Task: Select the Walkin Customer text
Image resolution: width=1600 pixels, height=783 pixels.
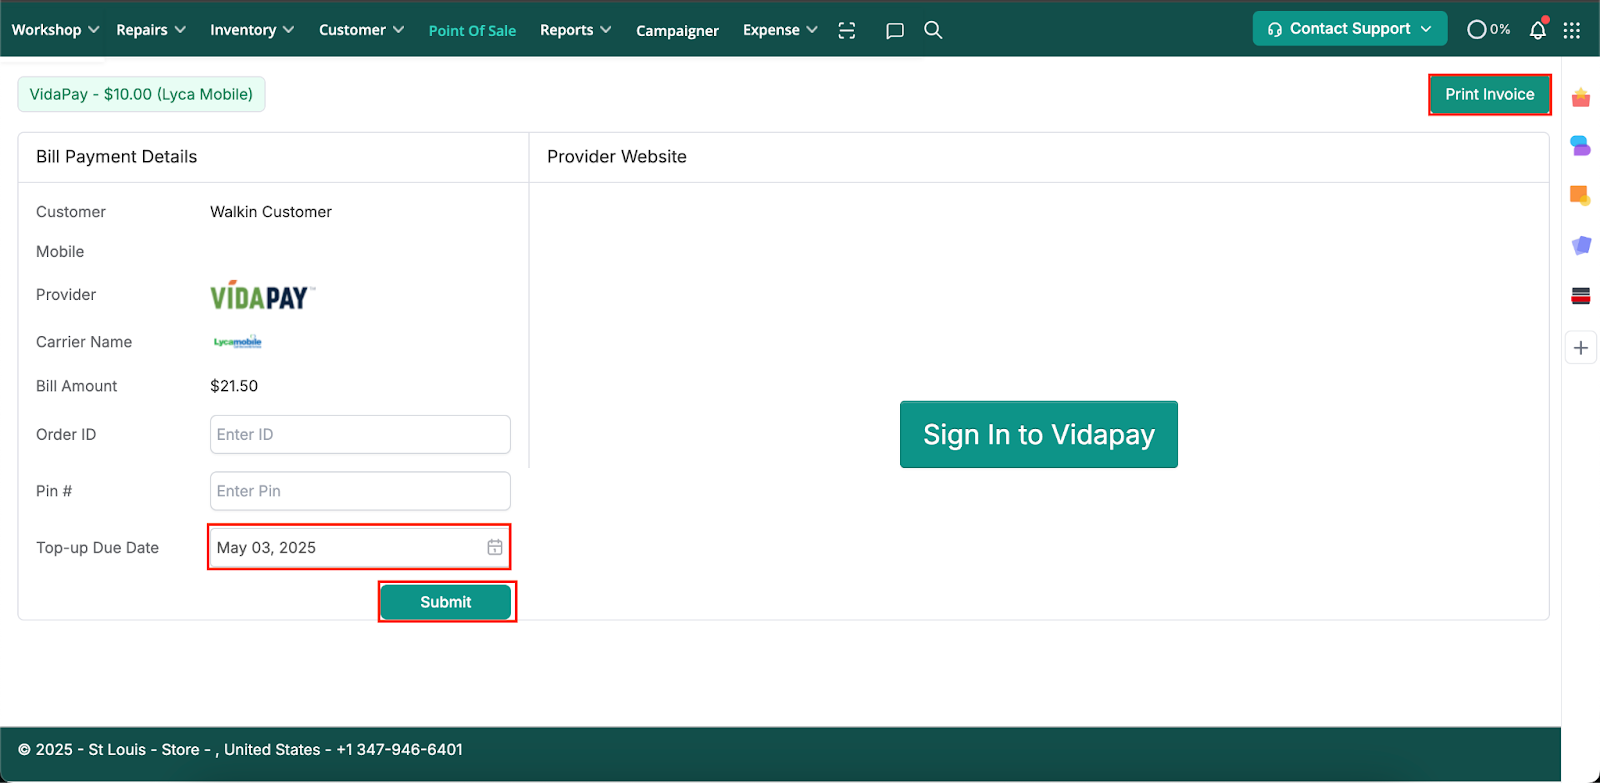Action: (271, 212)
